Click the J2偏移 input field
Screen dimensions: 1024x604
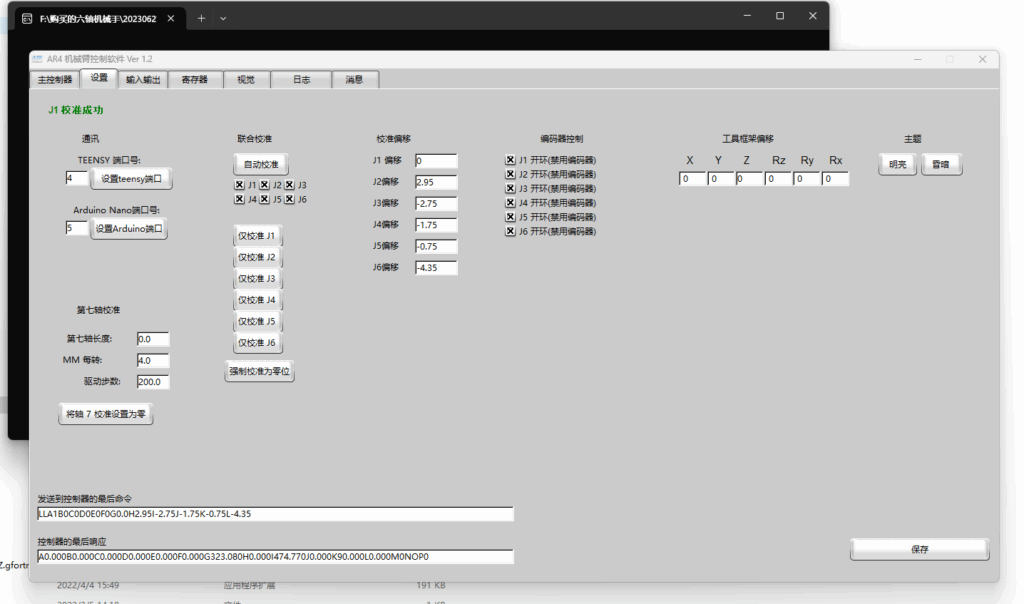[x=435, y=182]
